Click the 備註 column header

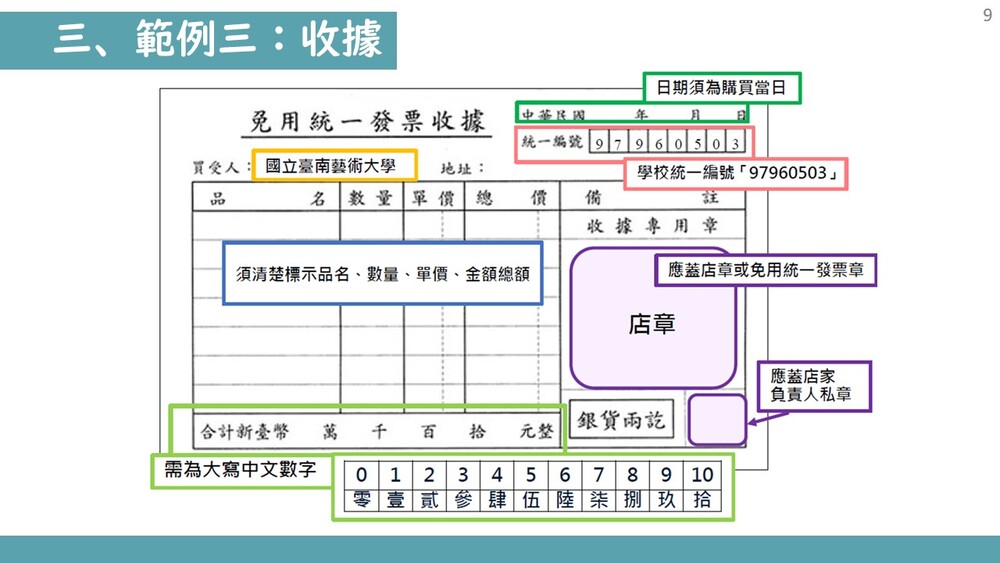[x=650, y=198]
